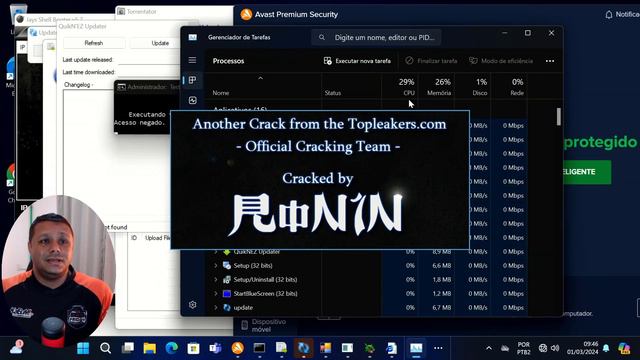
Task: Open File Explorer from the taskbar
Action: pos(150,348)
